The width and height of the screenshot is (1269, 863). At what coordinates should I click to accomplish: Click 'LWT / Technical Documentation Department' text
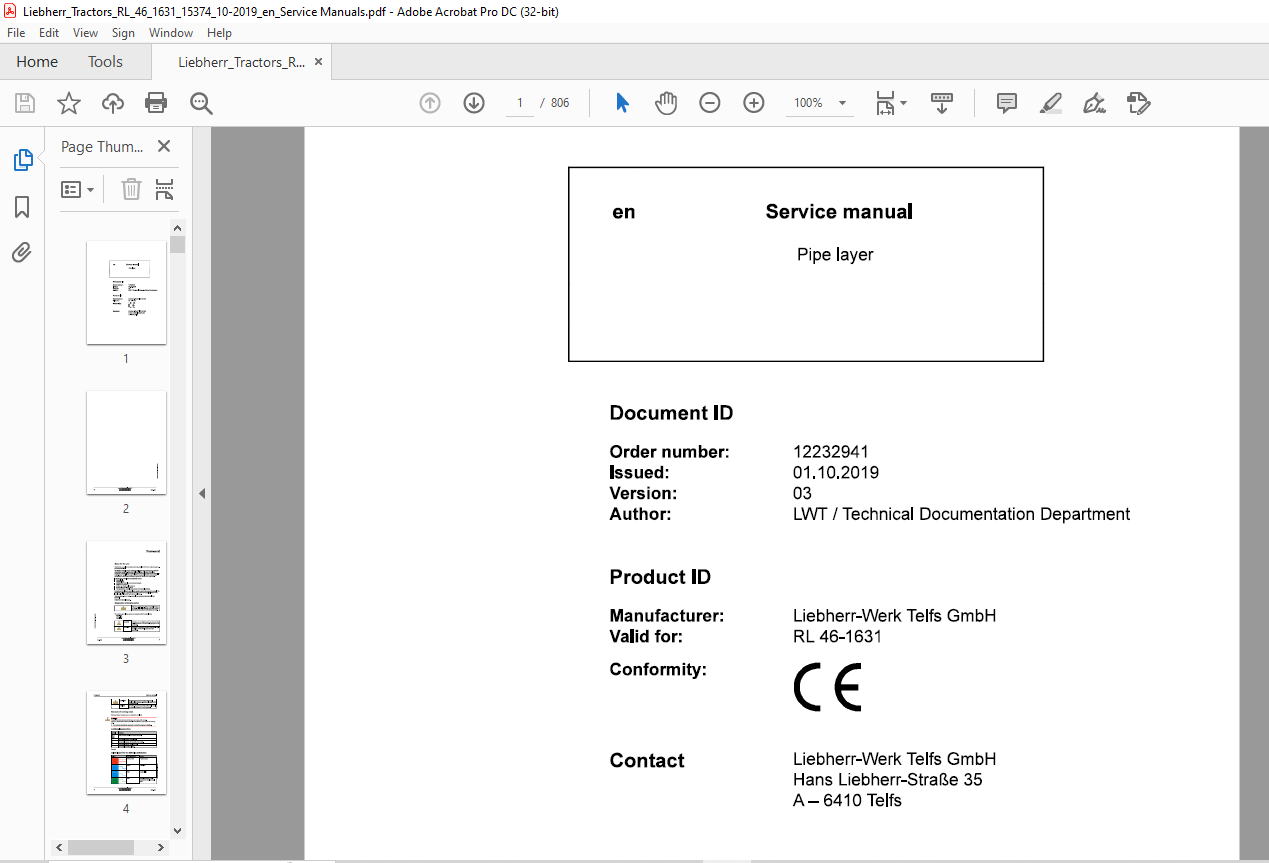click(x=961, y=514)
